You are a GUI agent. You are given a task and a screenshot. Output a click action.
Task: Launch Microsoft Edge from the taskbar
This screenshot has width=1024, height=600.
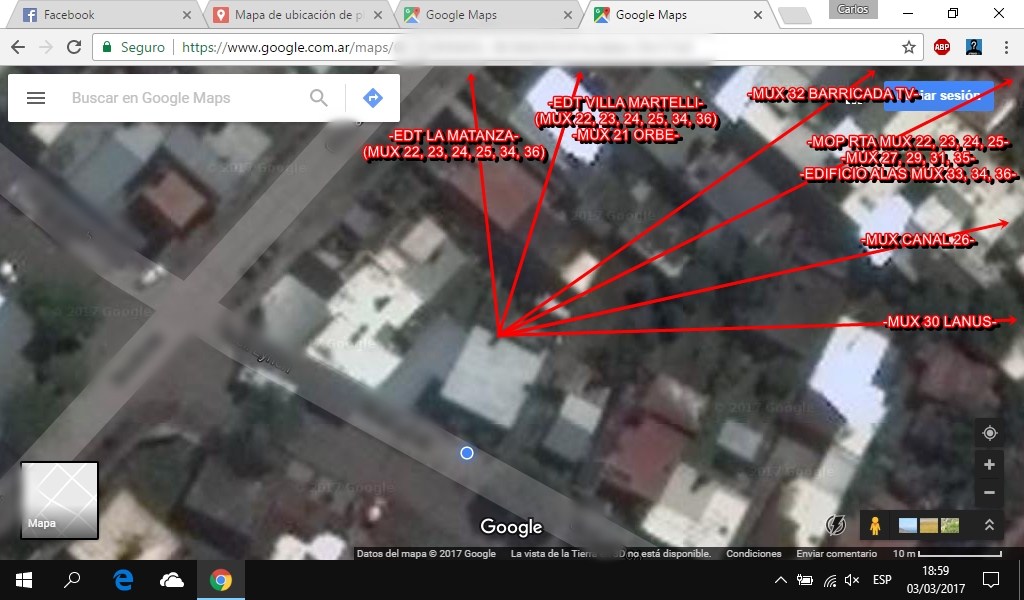[121, 578]
